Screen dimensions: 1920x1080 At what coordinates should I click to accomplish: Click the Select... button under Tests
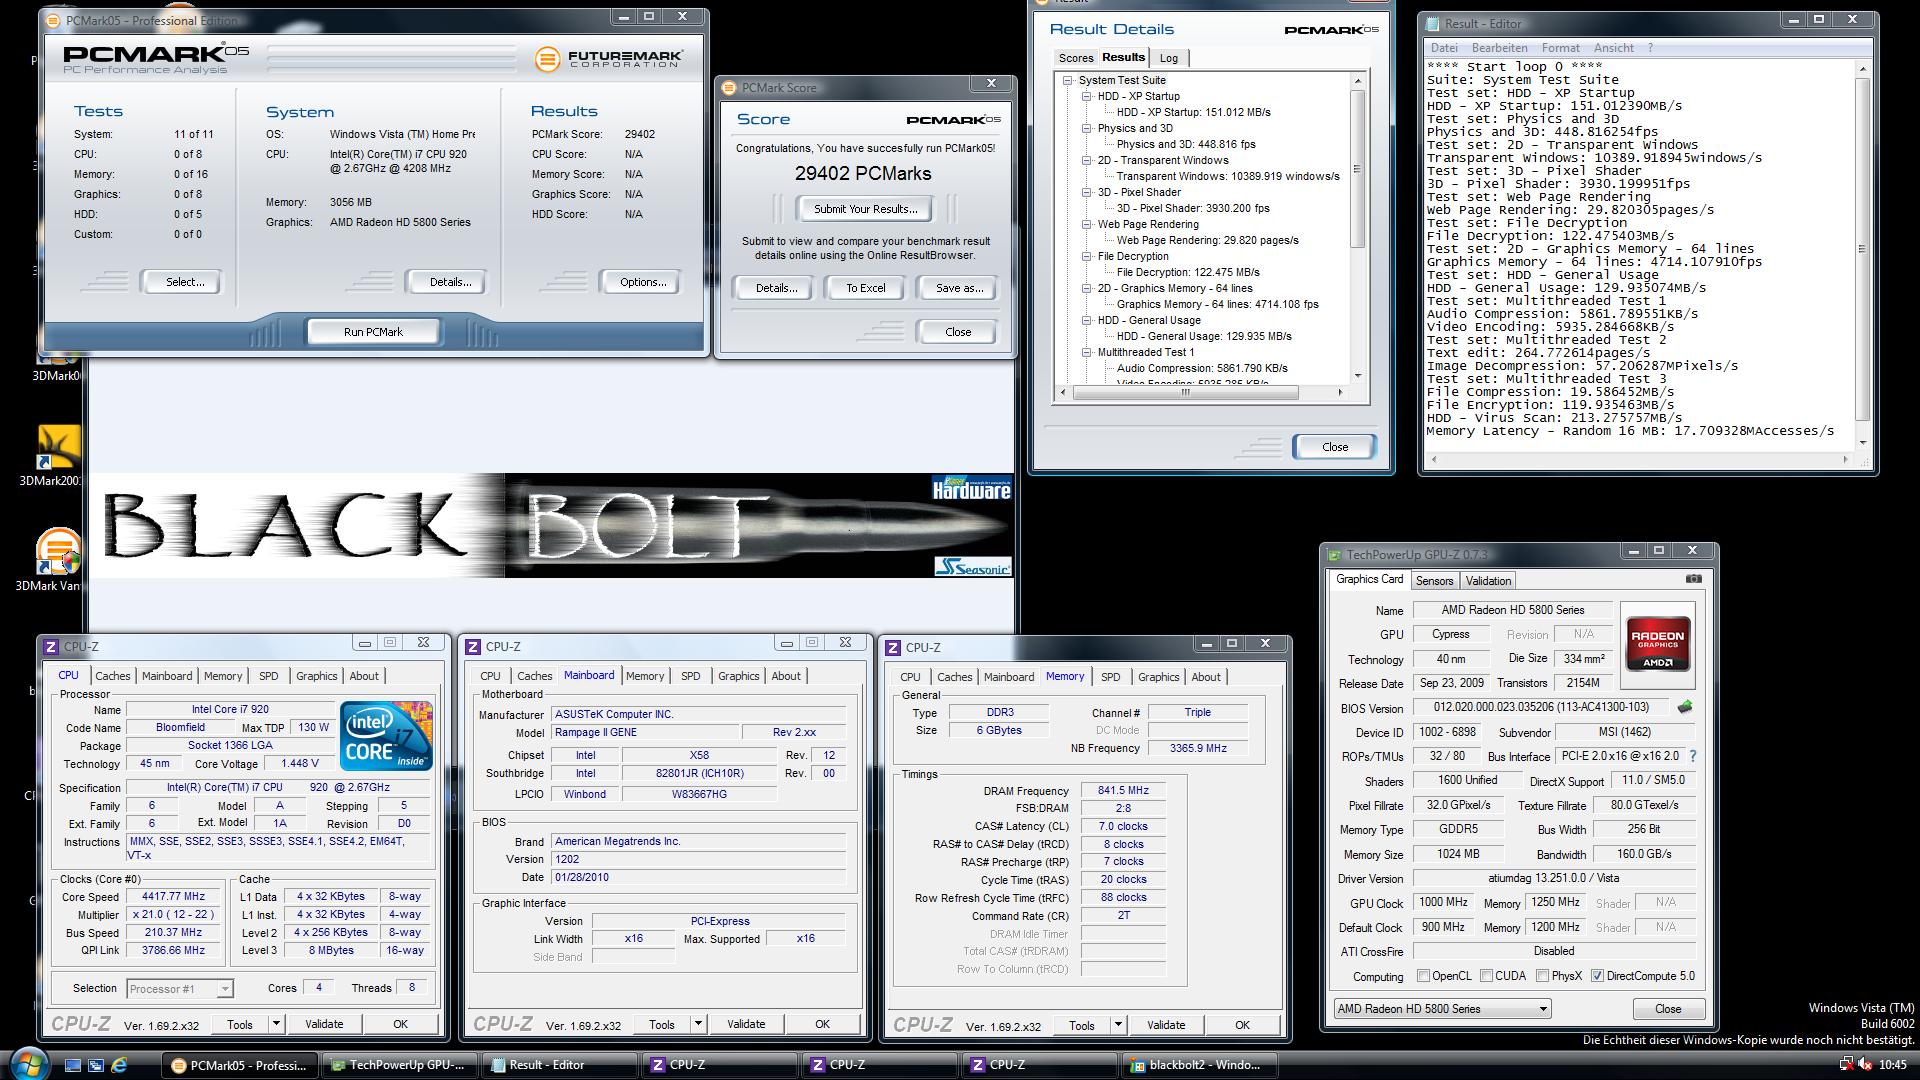click(184, 282)
